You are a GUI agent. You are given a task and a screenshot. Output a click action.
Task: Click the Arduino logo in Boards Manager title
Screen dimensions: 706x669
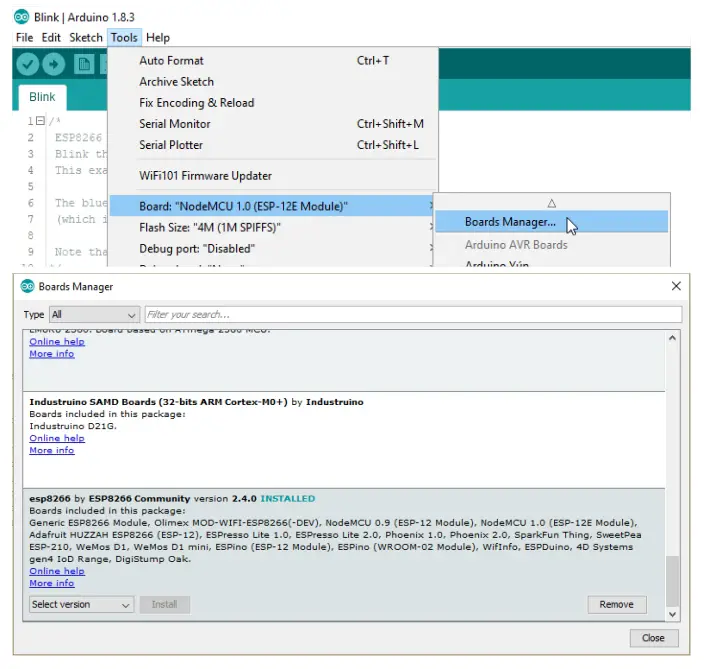(27, 286)
